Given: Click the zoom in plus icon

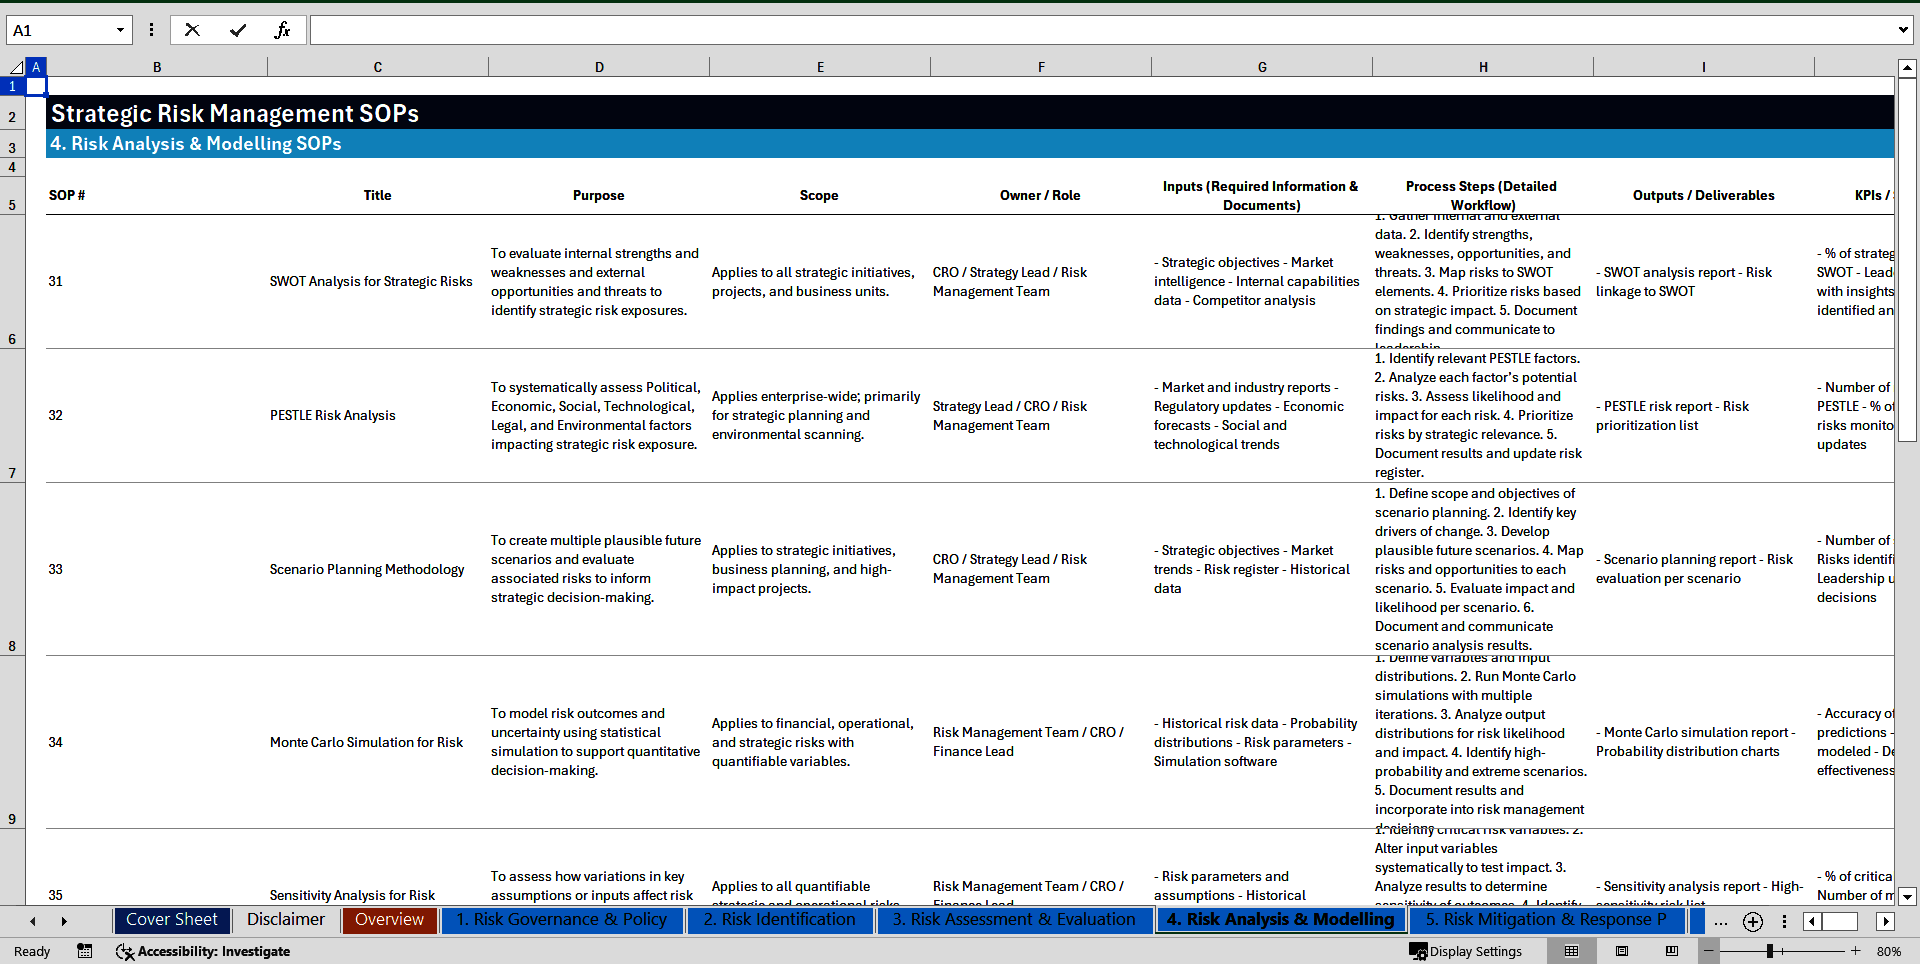Looking at the screenshot, I should pyautogui.click(x=1855, y=951).
